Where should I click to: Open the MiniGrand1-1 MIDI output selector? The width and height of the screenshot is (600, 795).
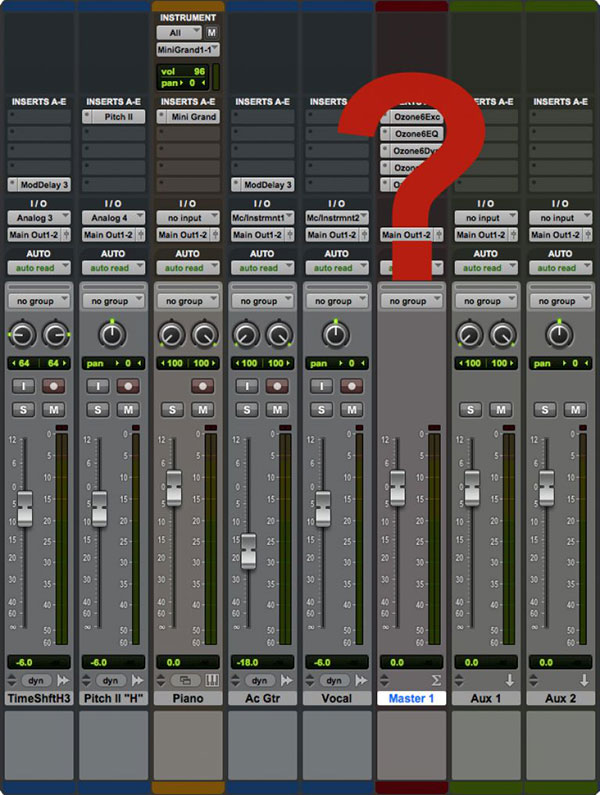point(187,49)
